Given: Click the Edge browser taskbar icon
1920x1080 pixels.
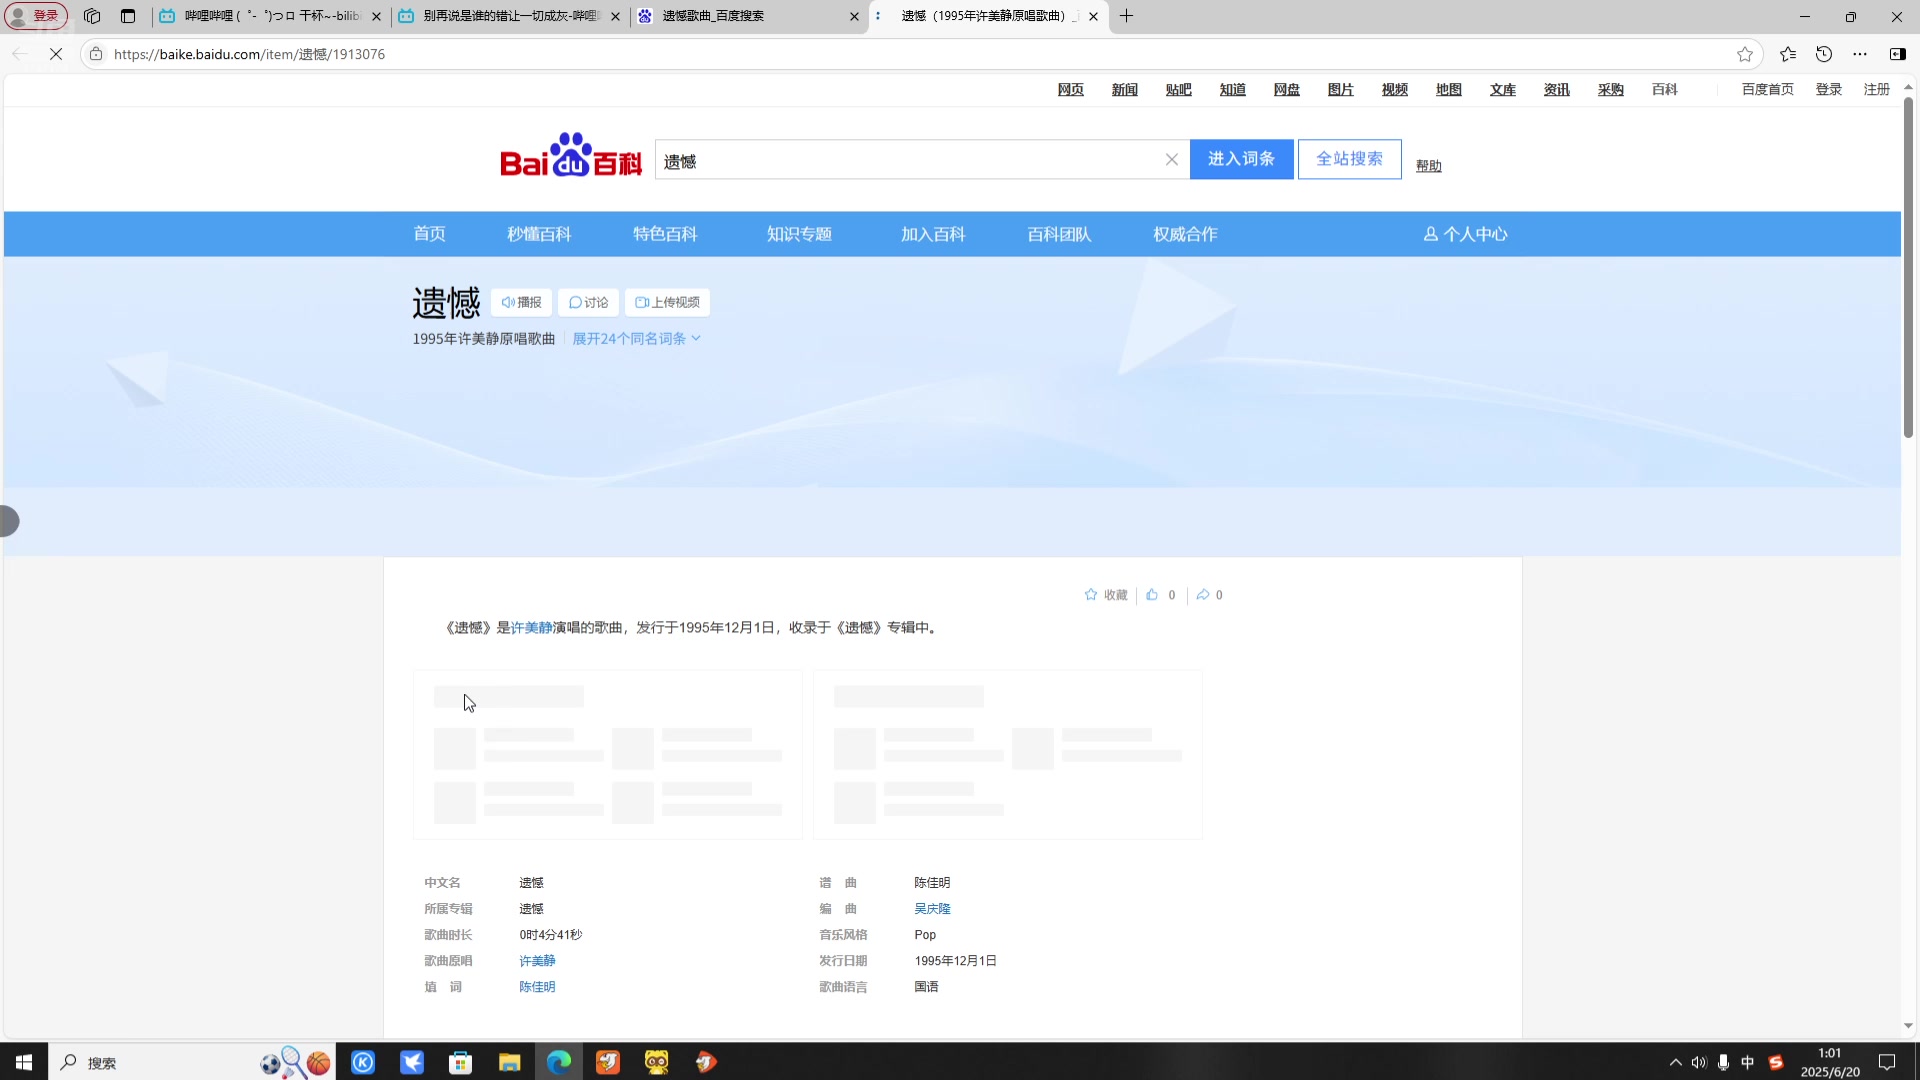Looking at the screenshot, I should (x=559, y=1062).
